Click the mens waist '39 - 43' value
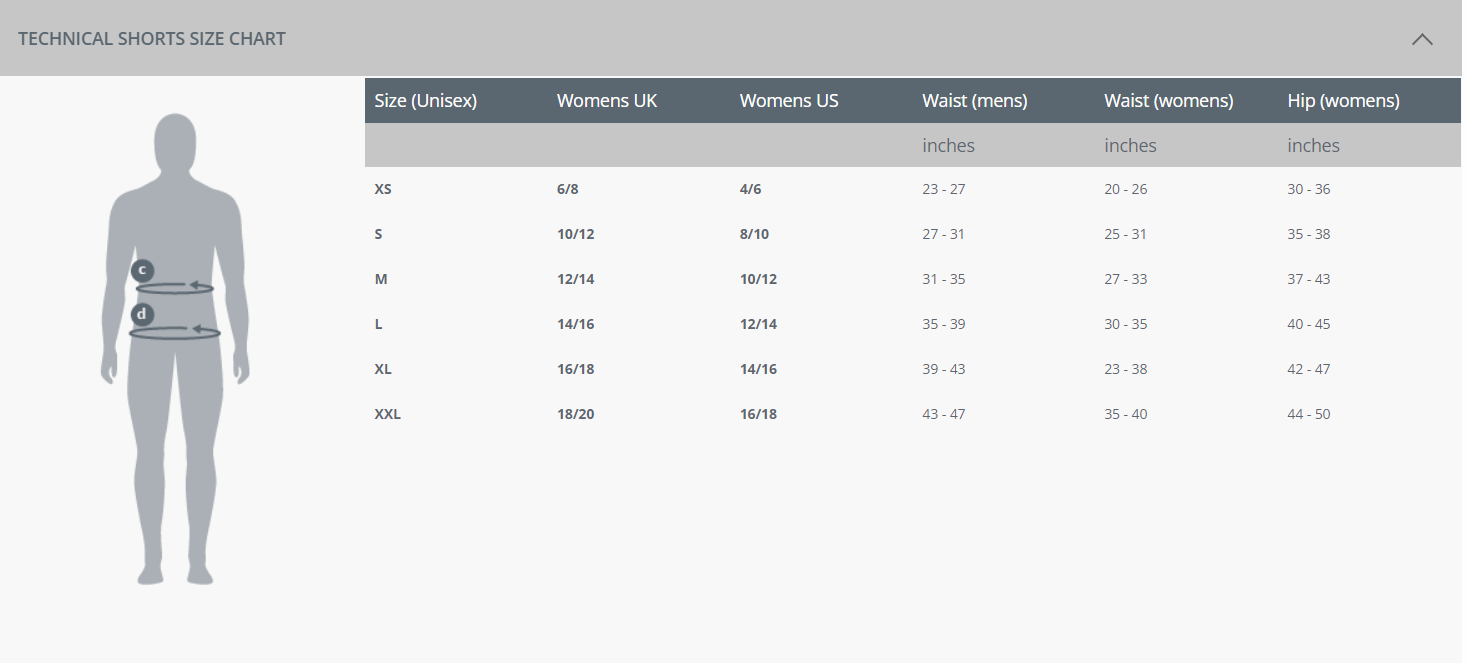Viewport: 1467px width, 663px height. pyautogui.click(x=943, y=369)
